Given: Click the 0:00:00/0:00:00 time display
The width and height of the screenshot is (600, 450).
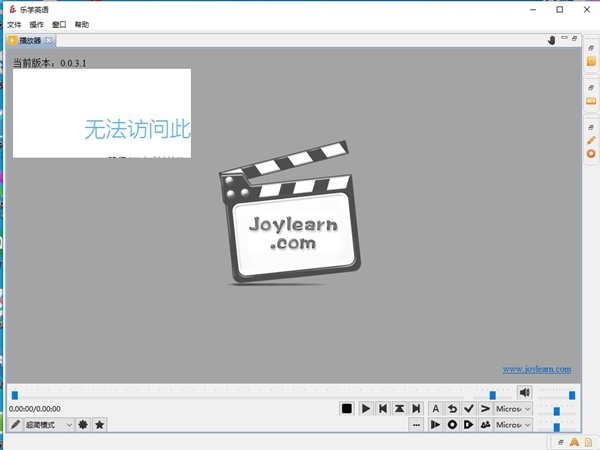Looking at the screenshot, I should (x=34, y=409).
